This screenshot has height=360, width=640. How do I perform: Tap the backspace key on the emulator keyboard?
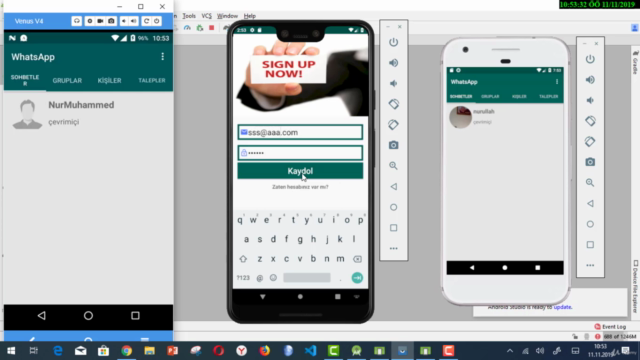tap(357, 259)
